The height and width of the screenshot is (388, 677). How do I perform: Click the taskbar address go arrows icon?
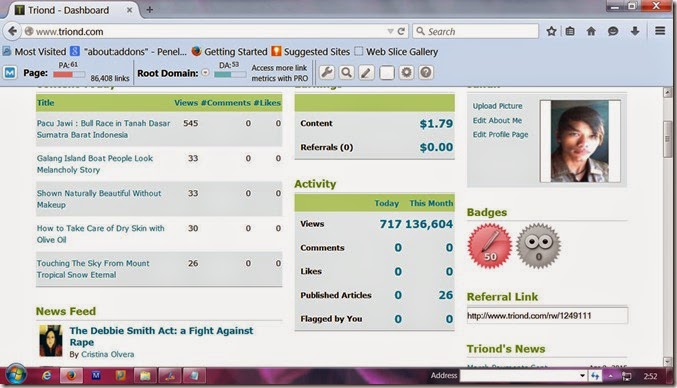(x=595, y=376)
